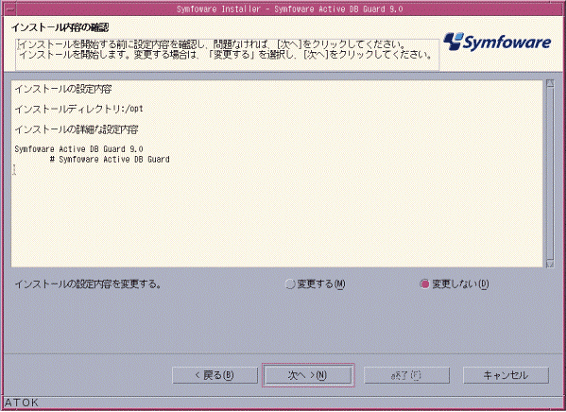
Task: Click 'インストールの設定内容を変更する。' label
Action: coord(88,284)
